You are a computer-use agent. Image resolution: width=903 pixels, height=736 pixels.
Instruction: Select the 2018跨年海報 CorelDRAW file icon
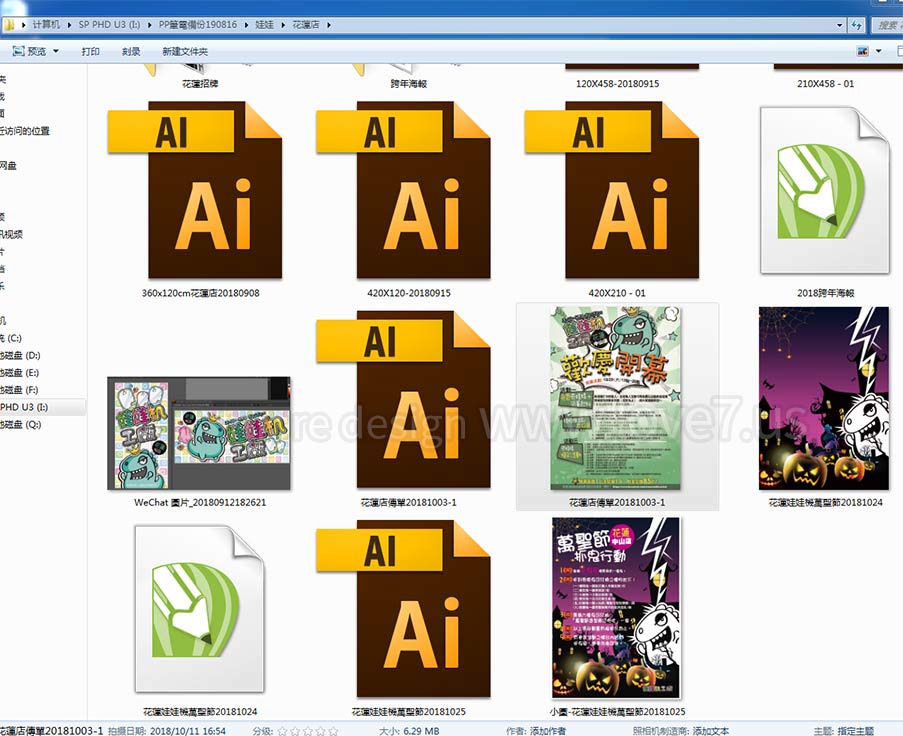pyautogui.click(x=825, y=190)
